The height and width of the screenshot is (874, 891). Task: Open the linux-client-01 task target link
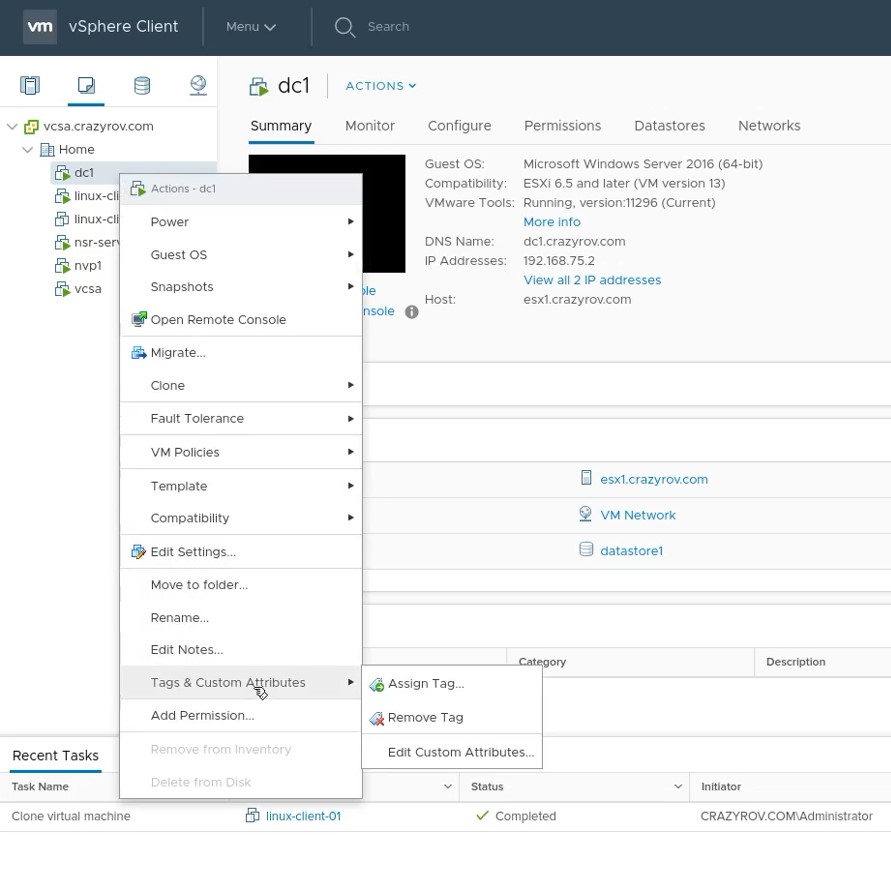tap(303, 816)
